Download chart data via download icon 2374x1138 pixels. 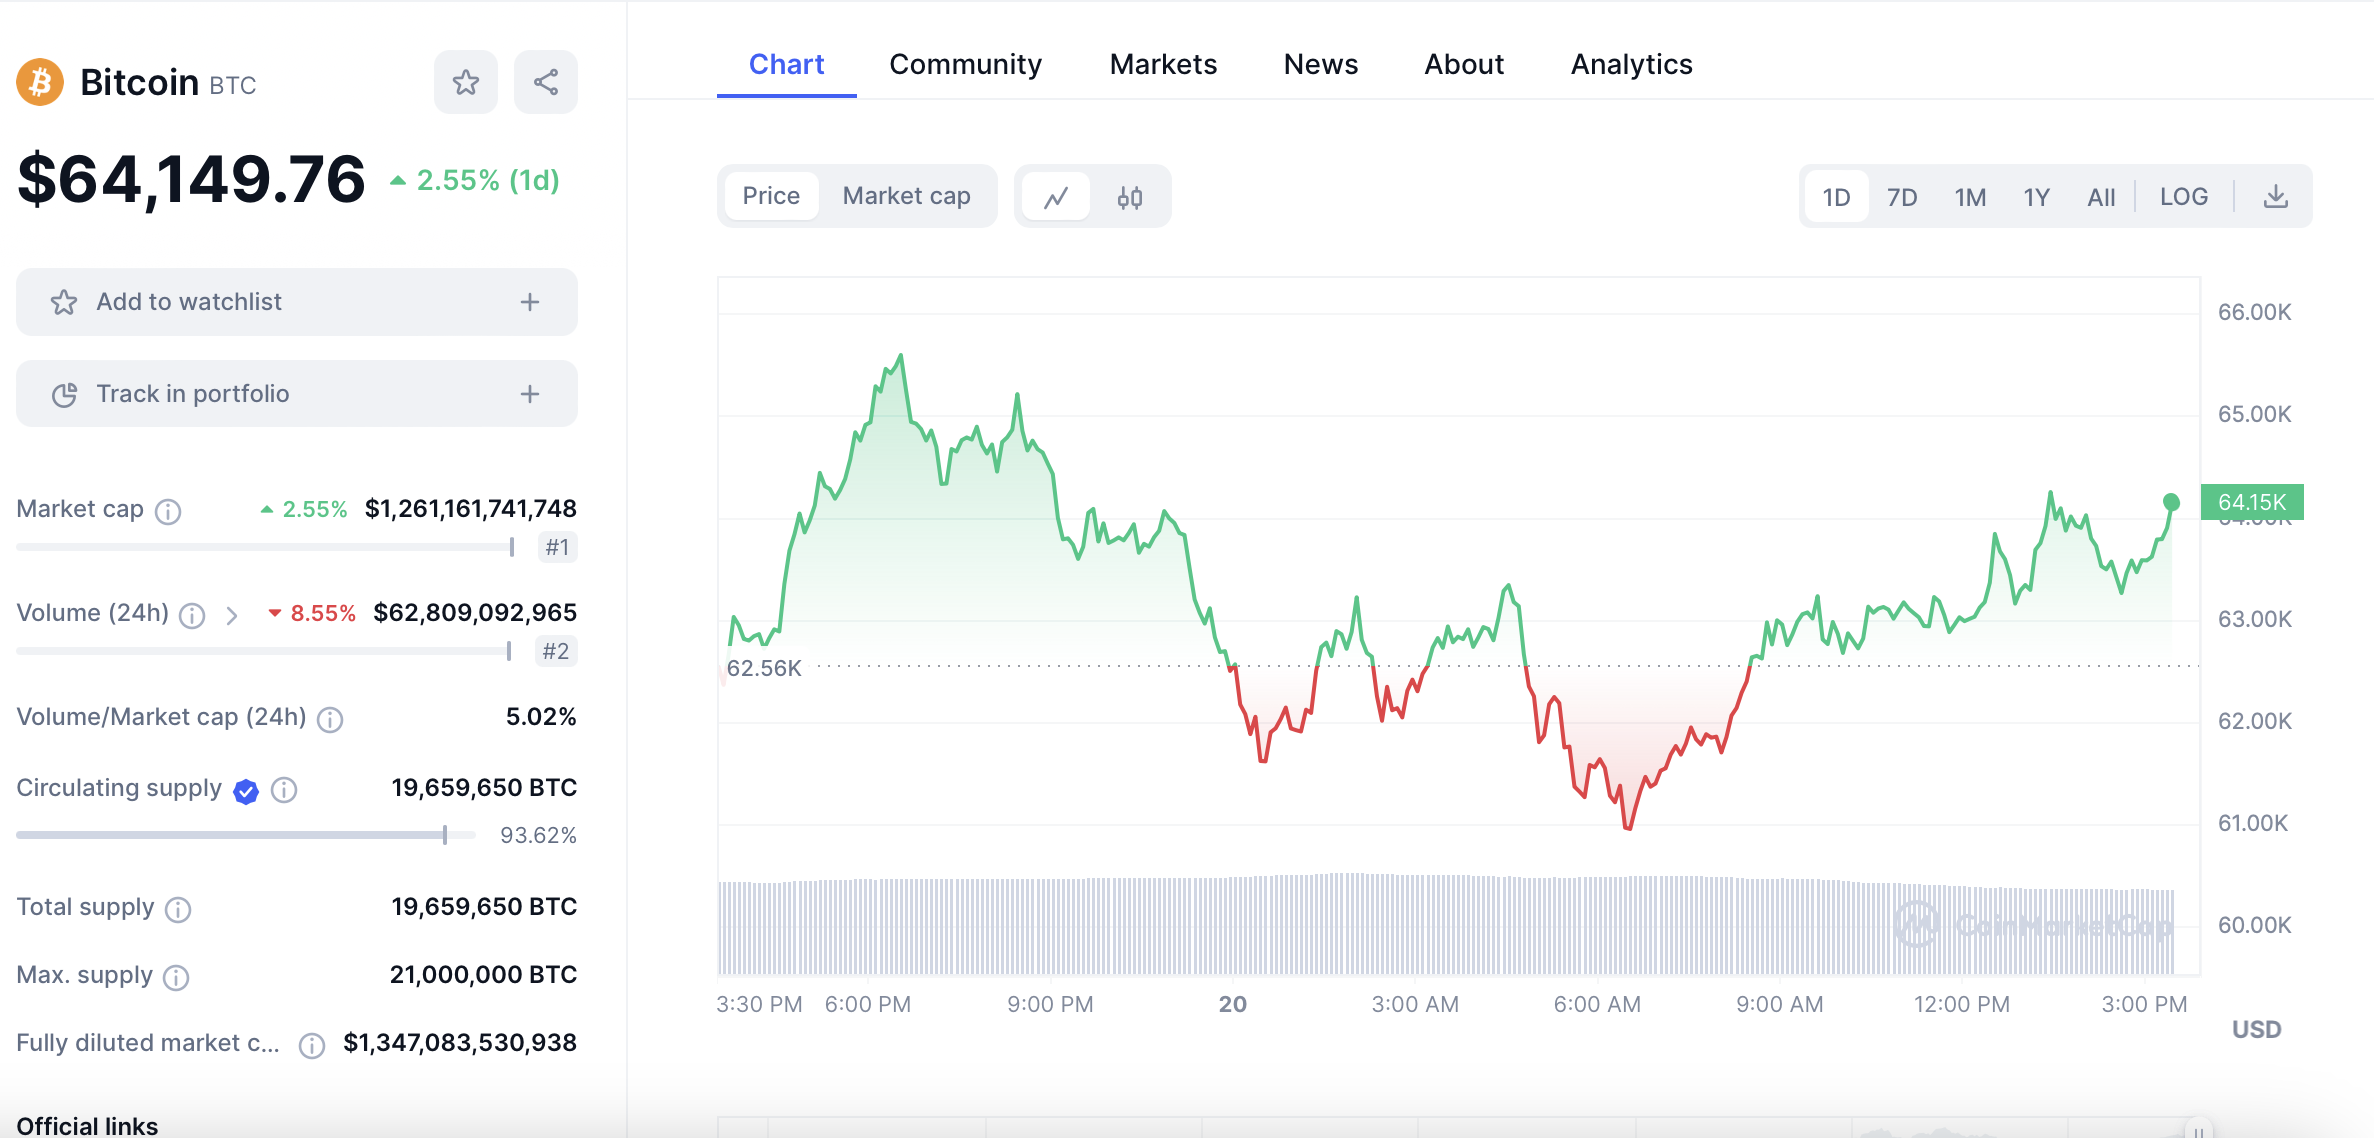point(2275,197)
